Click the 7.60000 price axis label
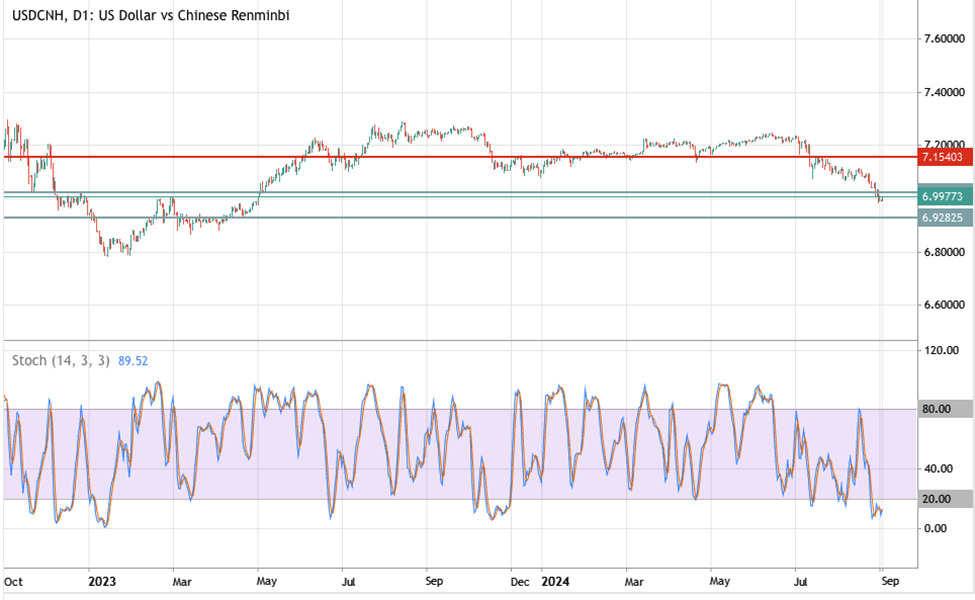975x600 pixels. click(x=944, y=39)
